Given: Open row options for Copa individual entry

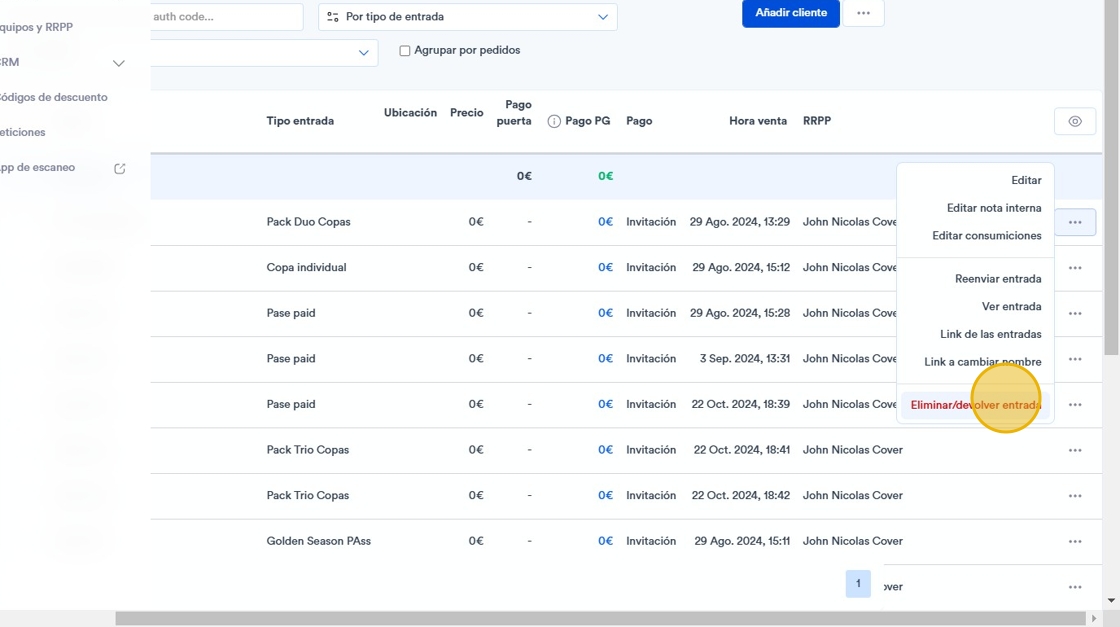Looking at the screenshot, I should point(1074,268).
